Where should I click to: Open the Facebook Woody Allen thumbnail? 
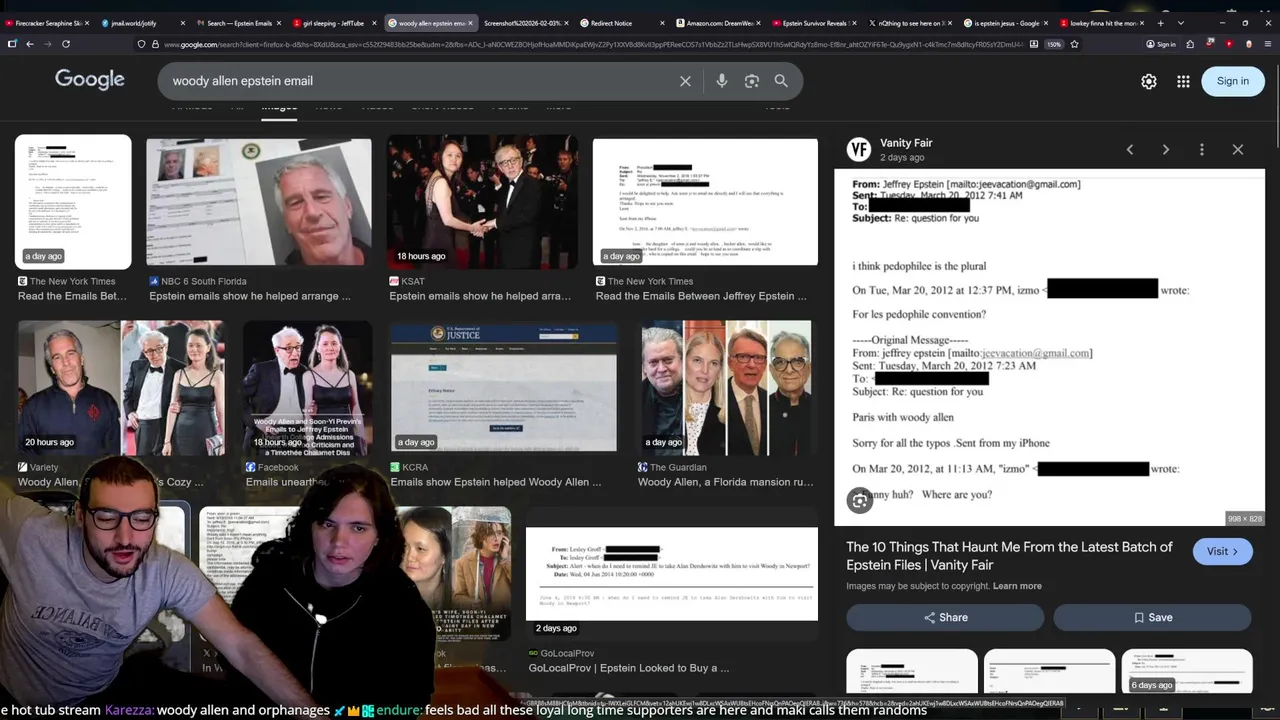308,388
